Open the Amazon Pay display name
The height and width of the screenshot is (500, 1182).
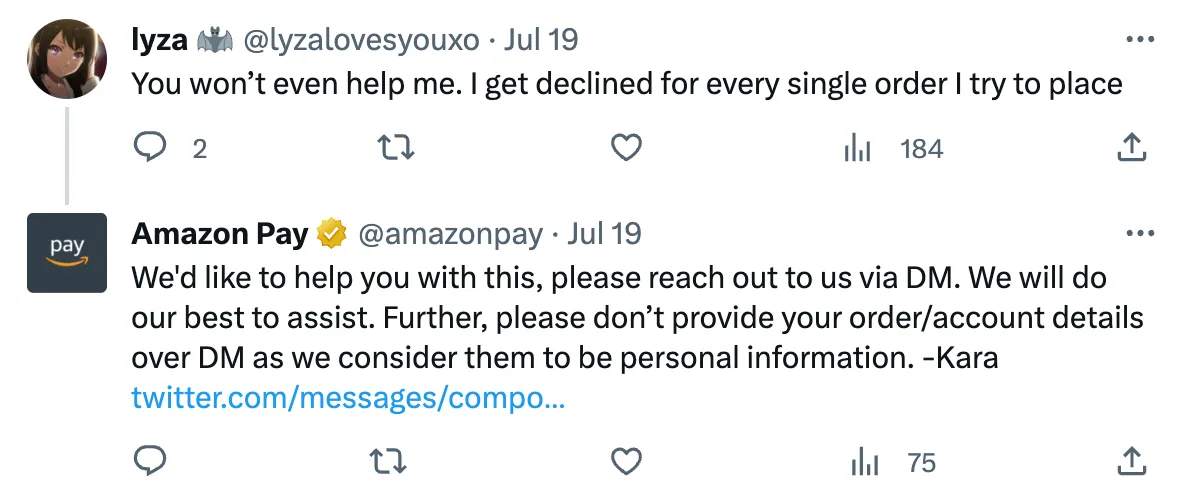pyautogui.click(x=220, y=234)
